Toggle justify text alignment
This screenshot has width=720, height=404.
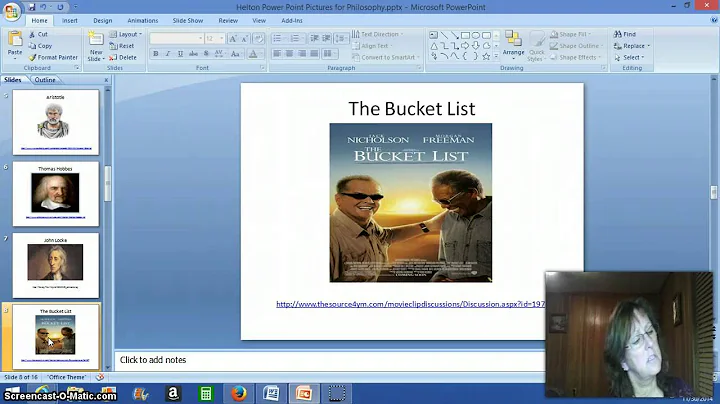314,54
